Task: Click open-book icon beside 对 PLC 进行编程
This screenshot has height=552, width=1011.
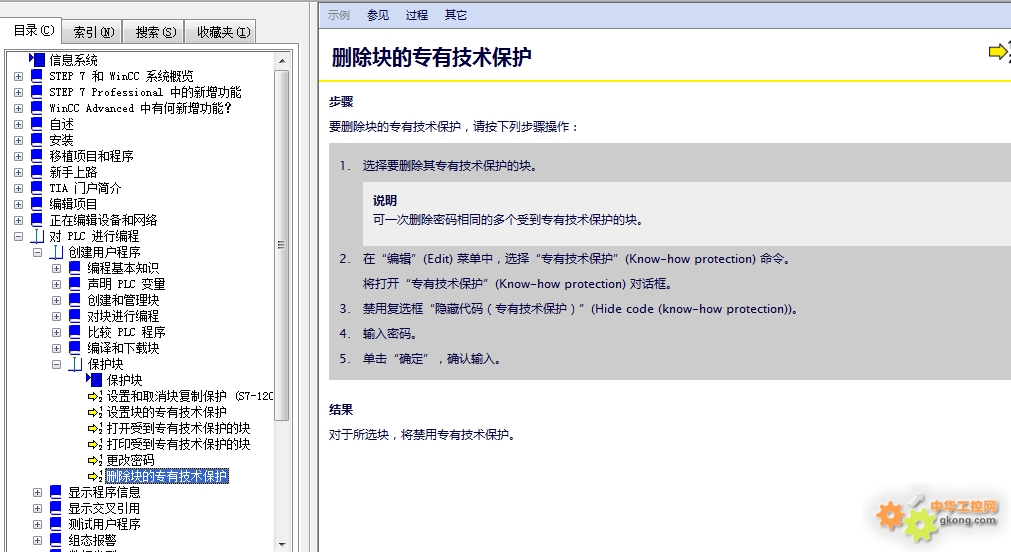Action: tap(37, 236)
